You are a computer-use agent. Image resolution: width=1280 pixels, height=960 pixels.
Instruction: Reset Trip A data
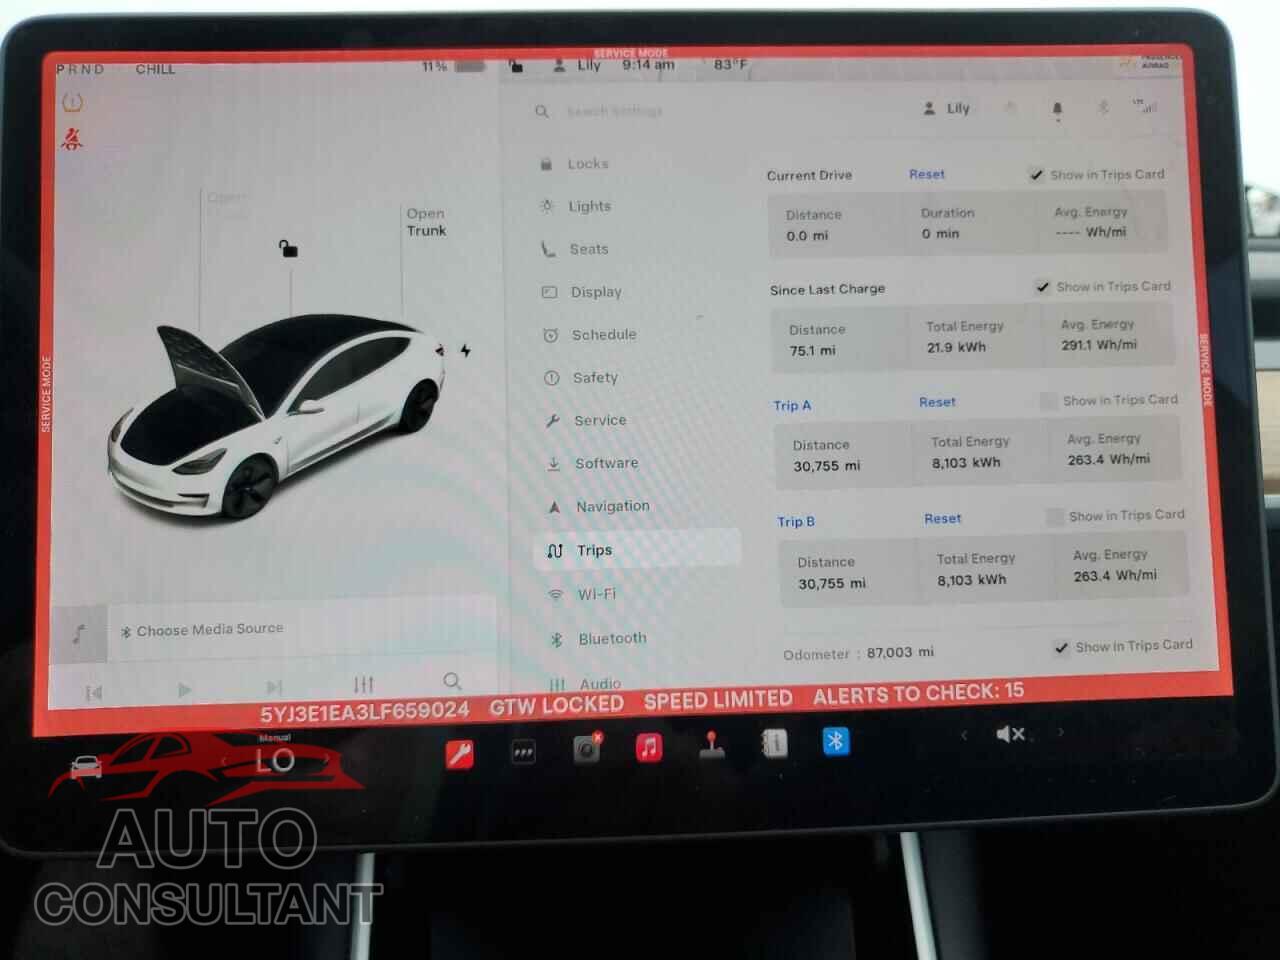937,402
